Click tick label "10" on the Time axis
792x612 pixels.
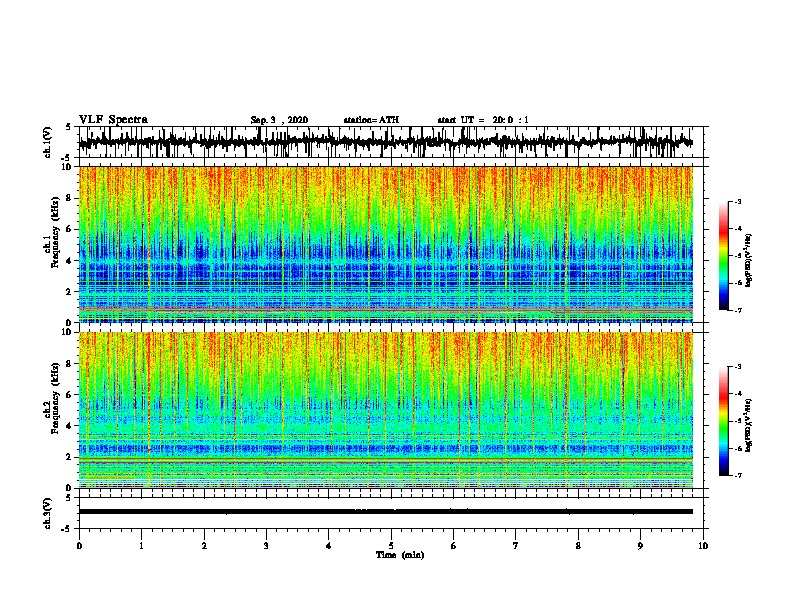(x=703, y=546)
